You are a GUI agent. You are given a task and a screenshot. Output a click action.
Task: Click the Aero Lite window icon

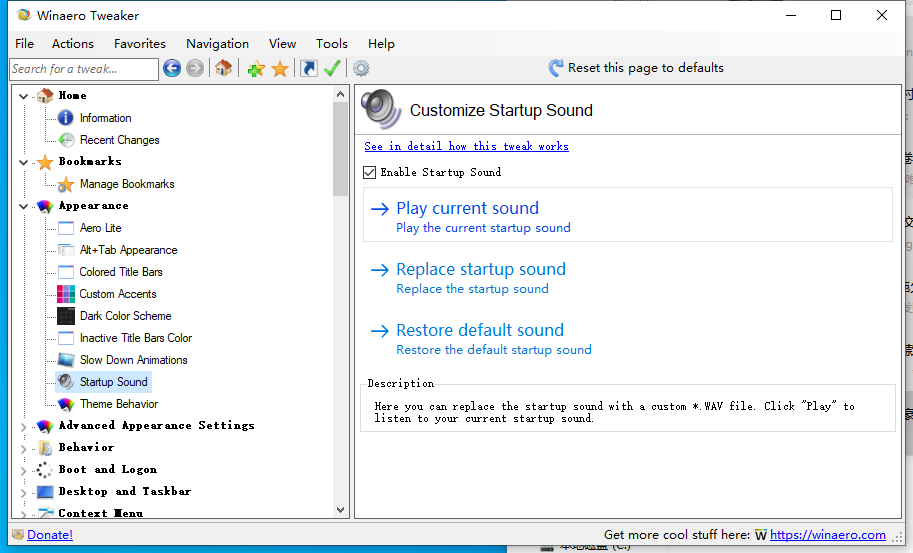(x=66, y=228)
